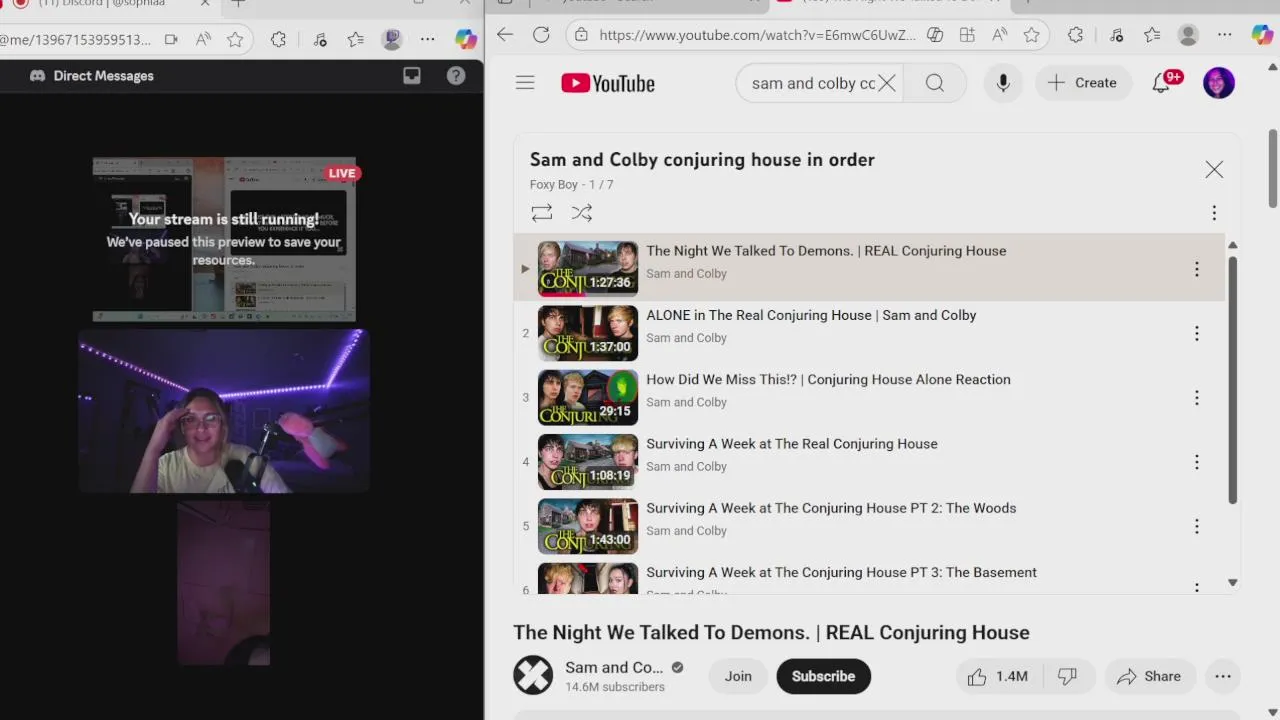The height and width of the screenshot is (720, 1280).
Task: Open Settings and more in Discord window
Action: tap(427, 40)
